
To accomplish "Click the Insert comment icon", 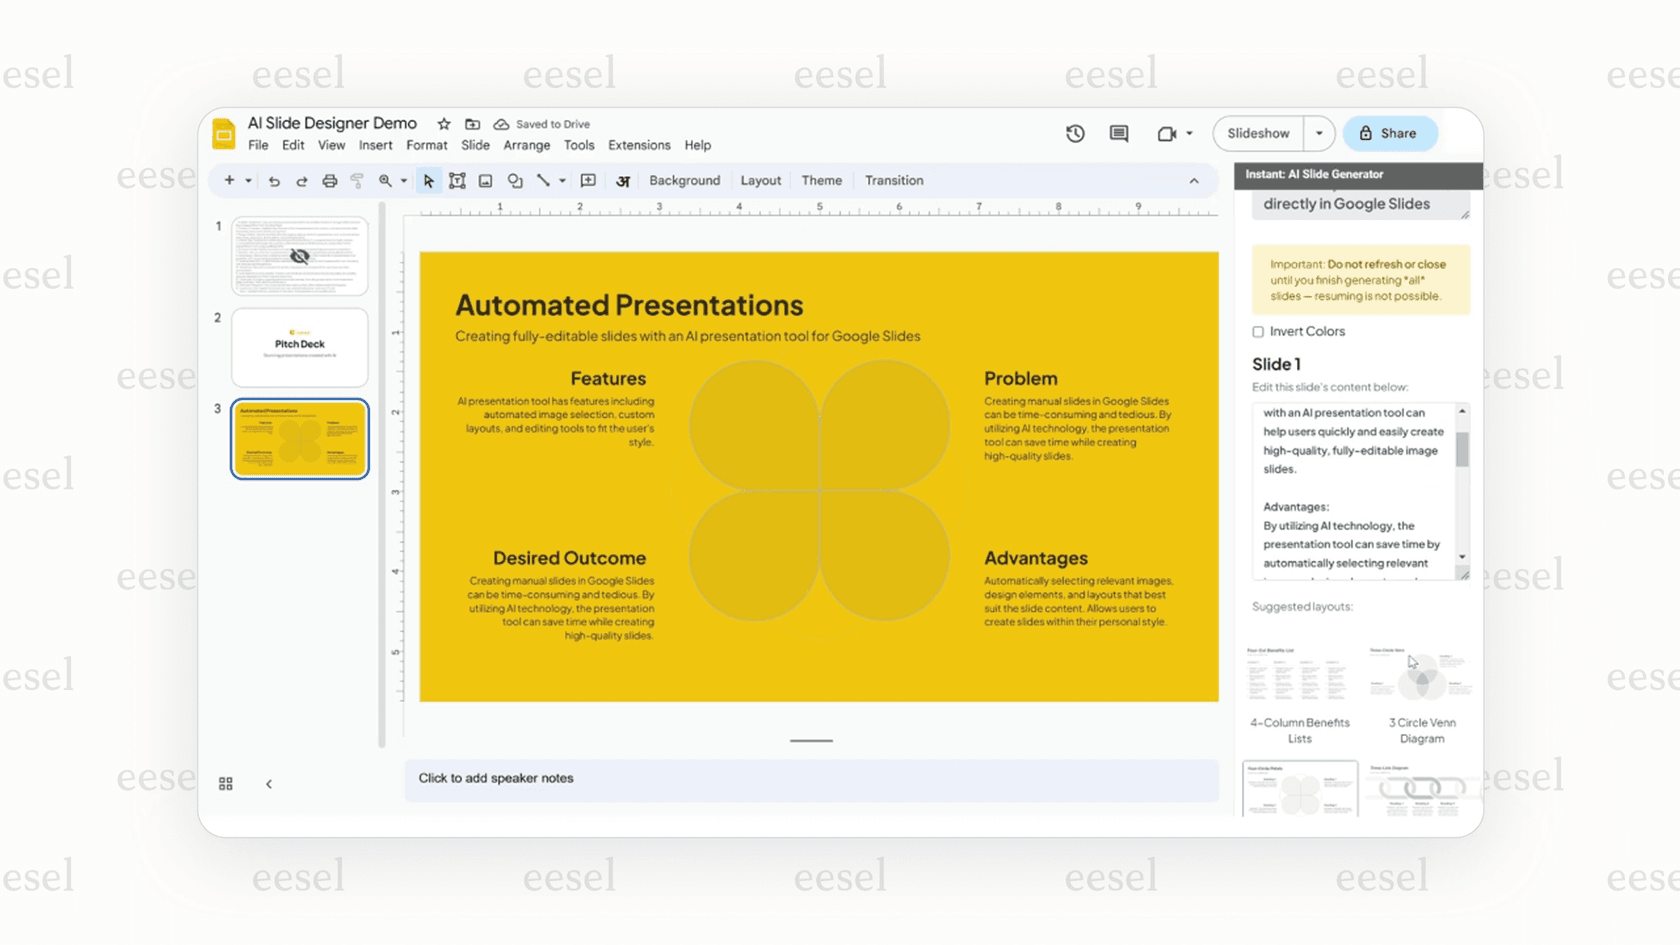I will point(588,180).
